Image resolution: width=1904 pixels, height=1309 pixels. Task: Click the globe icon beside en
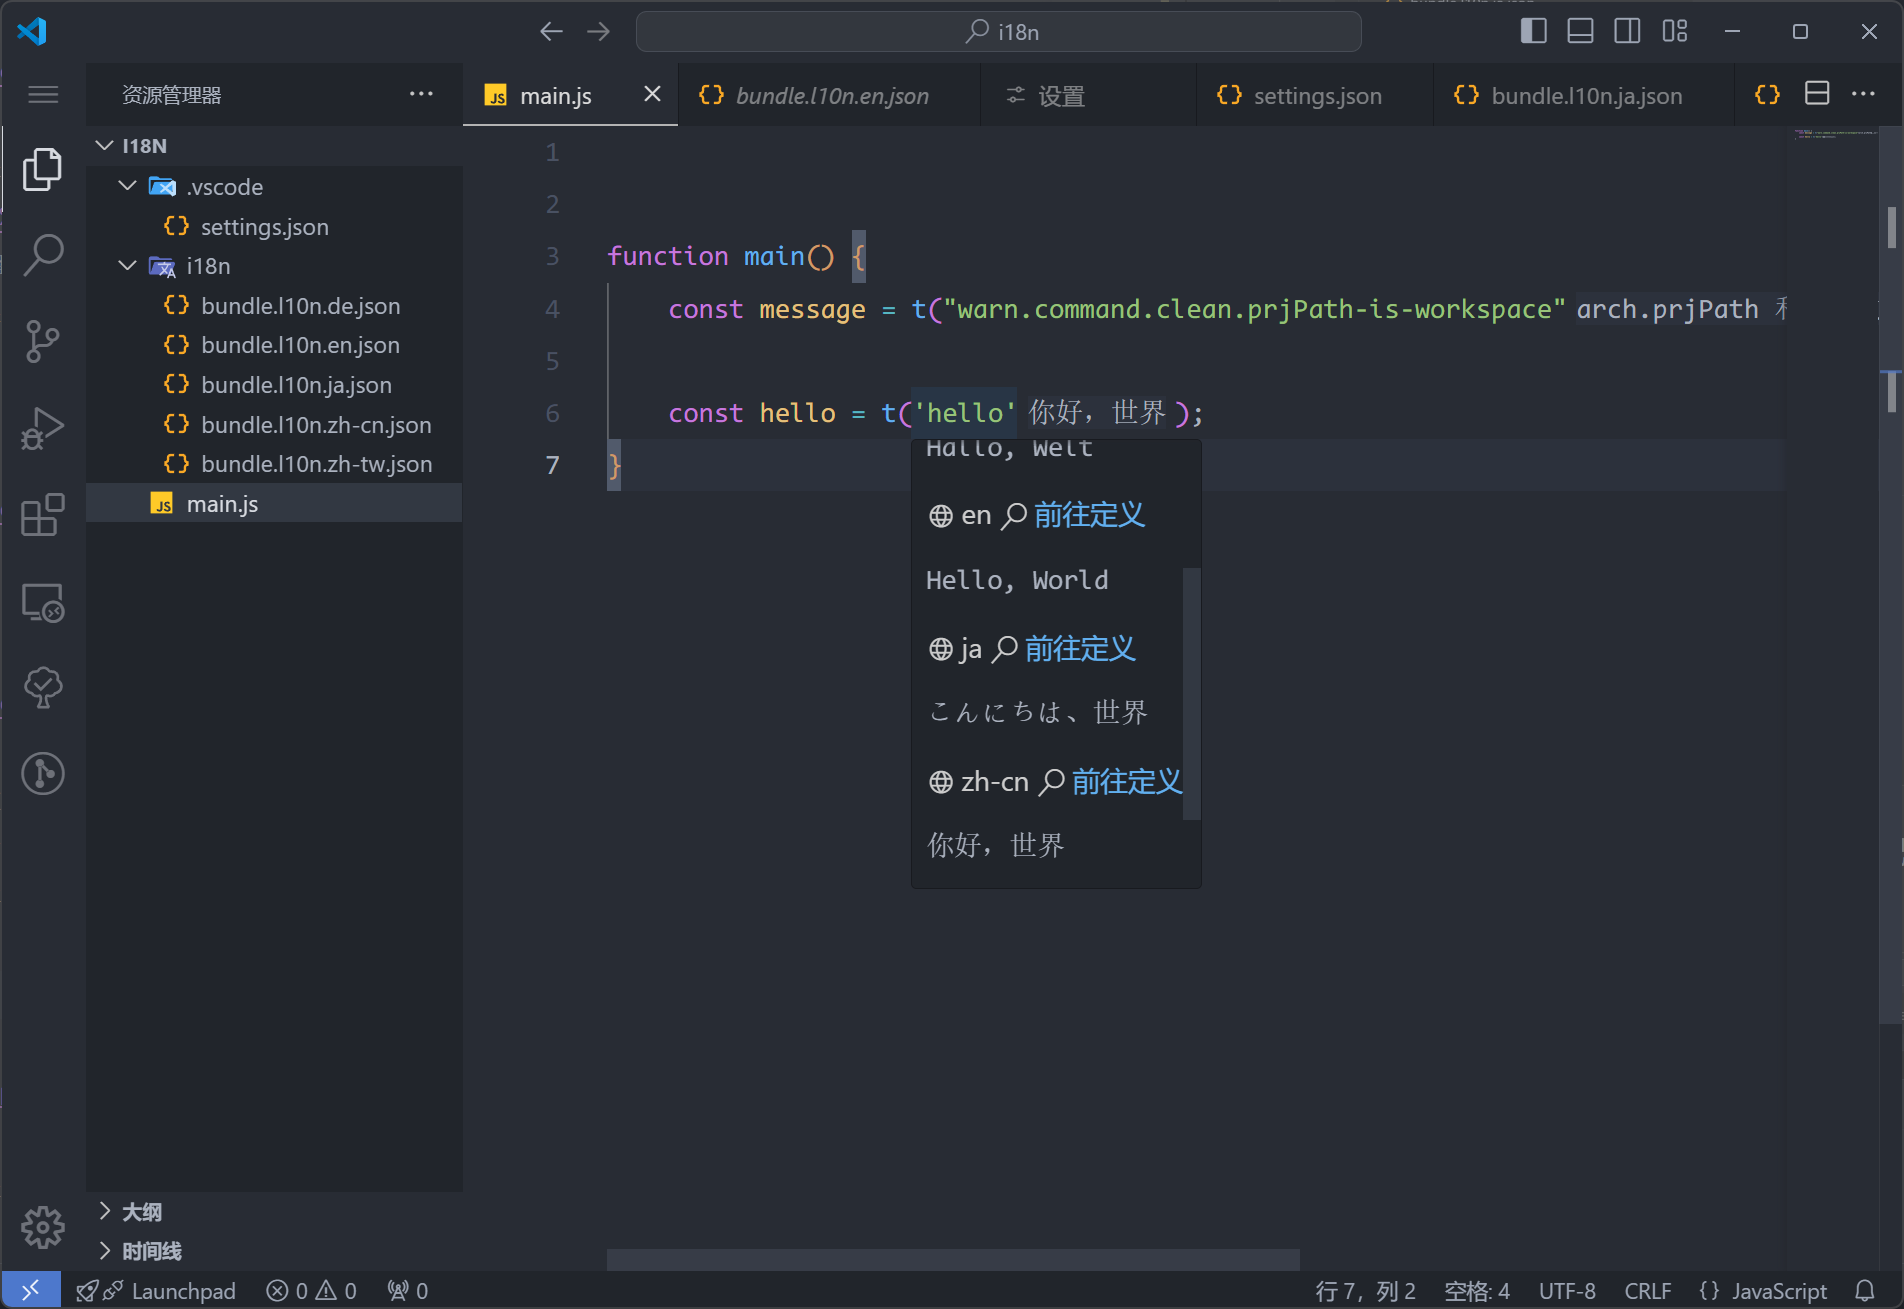(x=940, y=516)
